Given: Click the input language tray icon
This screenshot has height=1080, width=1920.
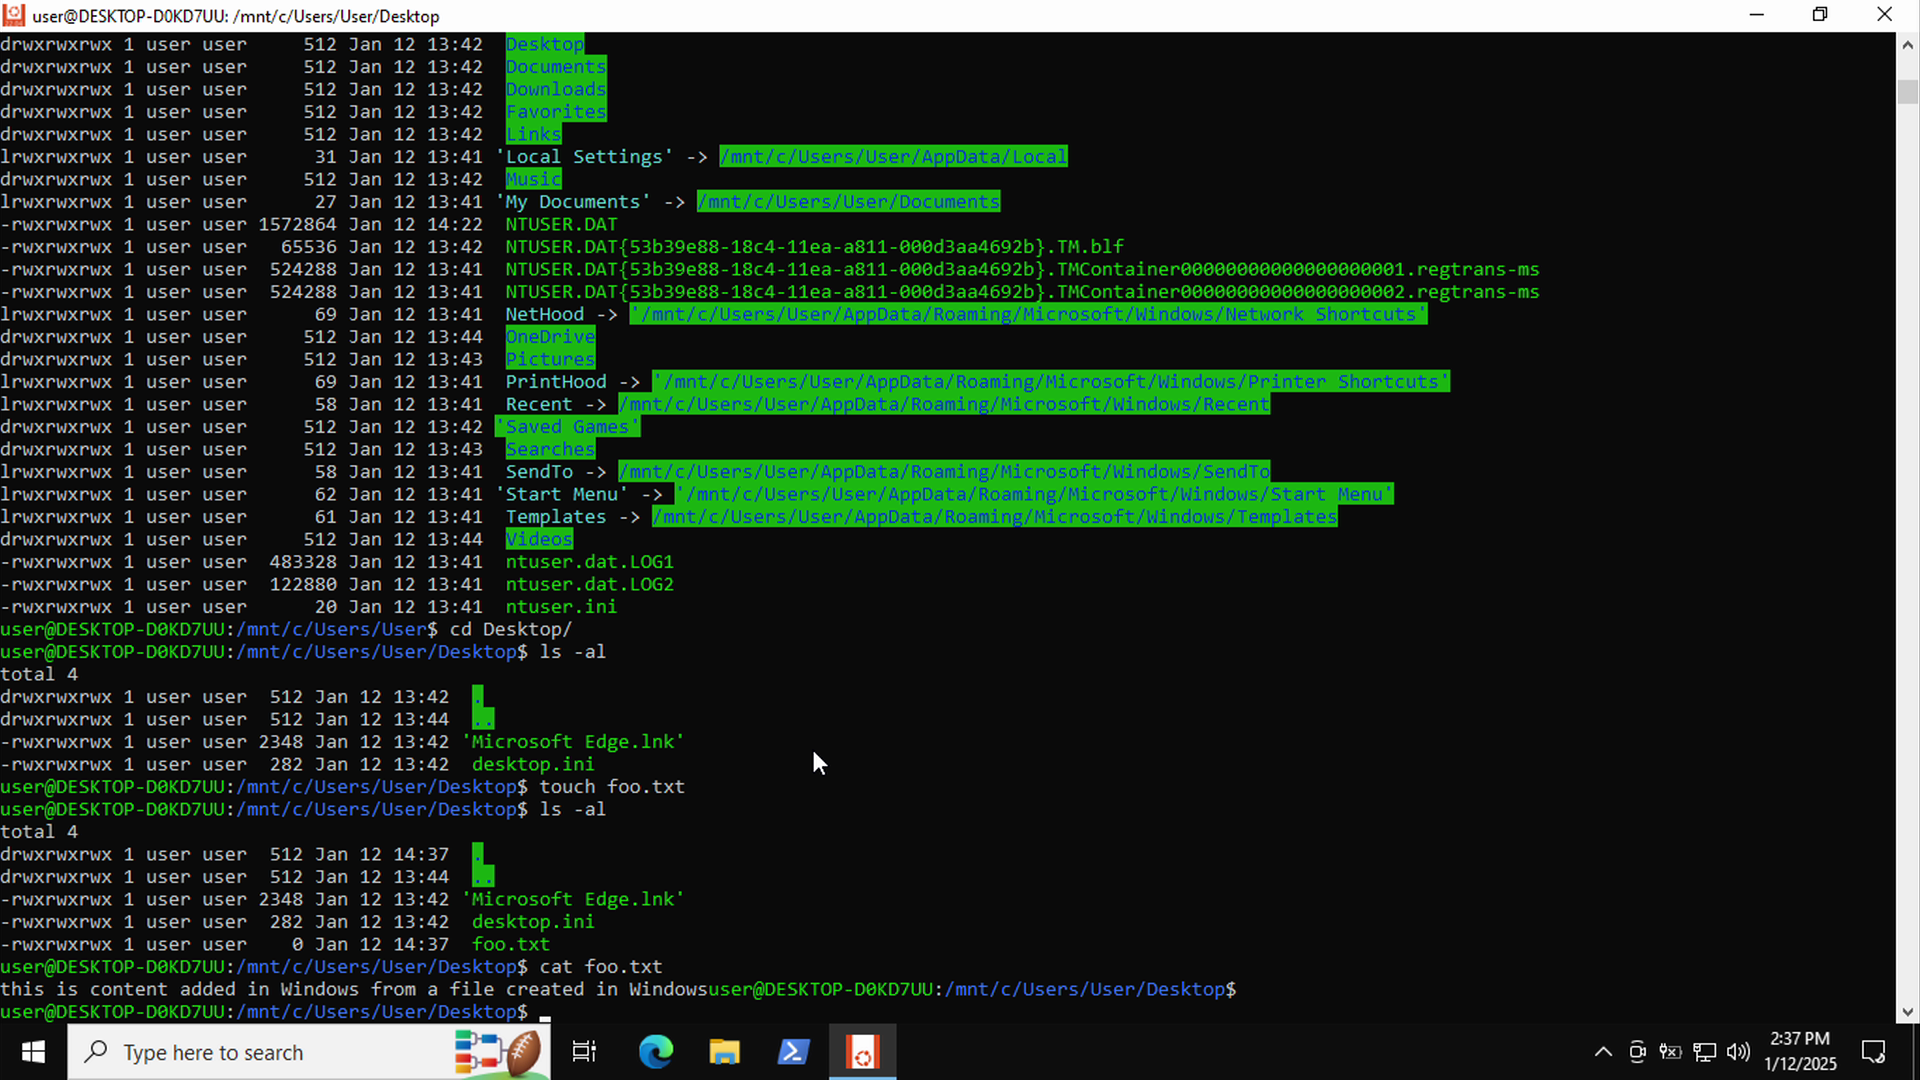Looking at the screenshot, I should tap(1670, 1052).
